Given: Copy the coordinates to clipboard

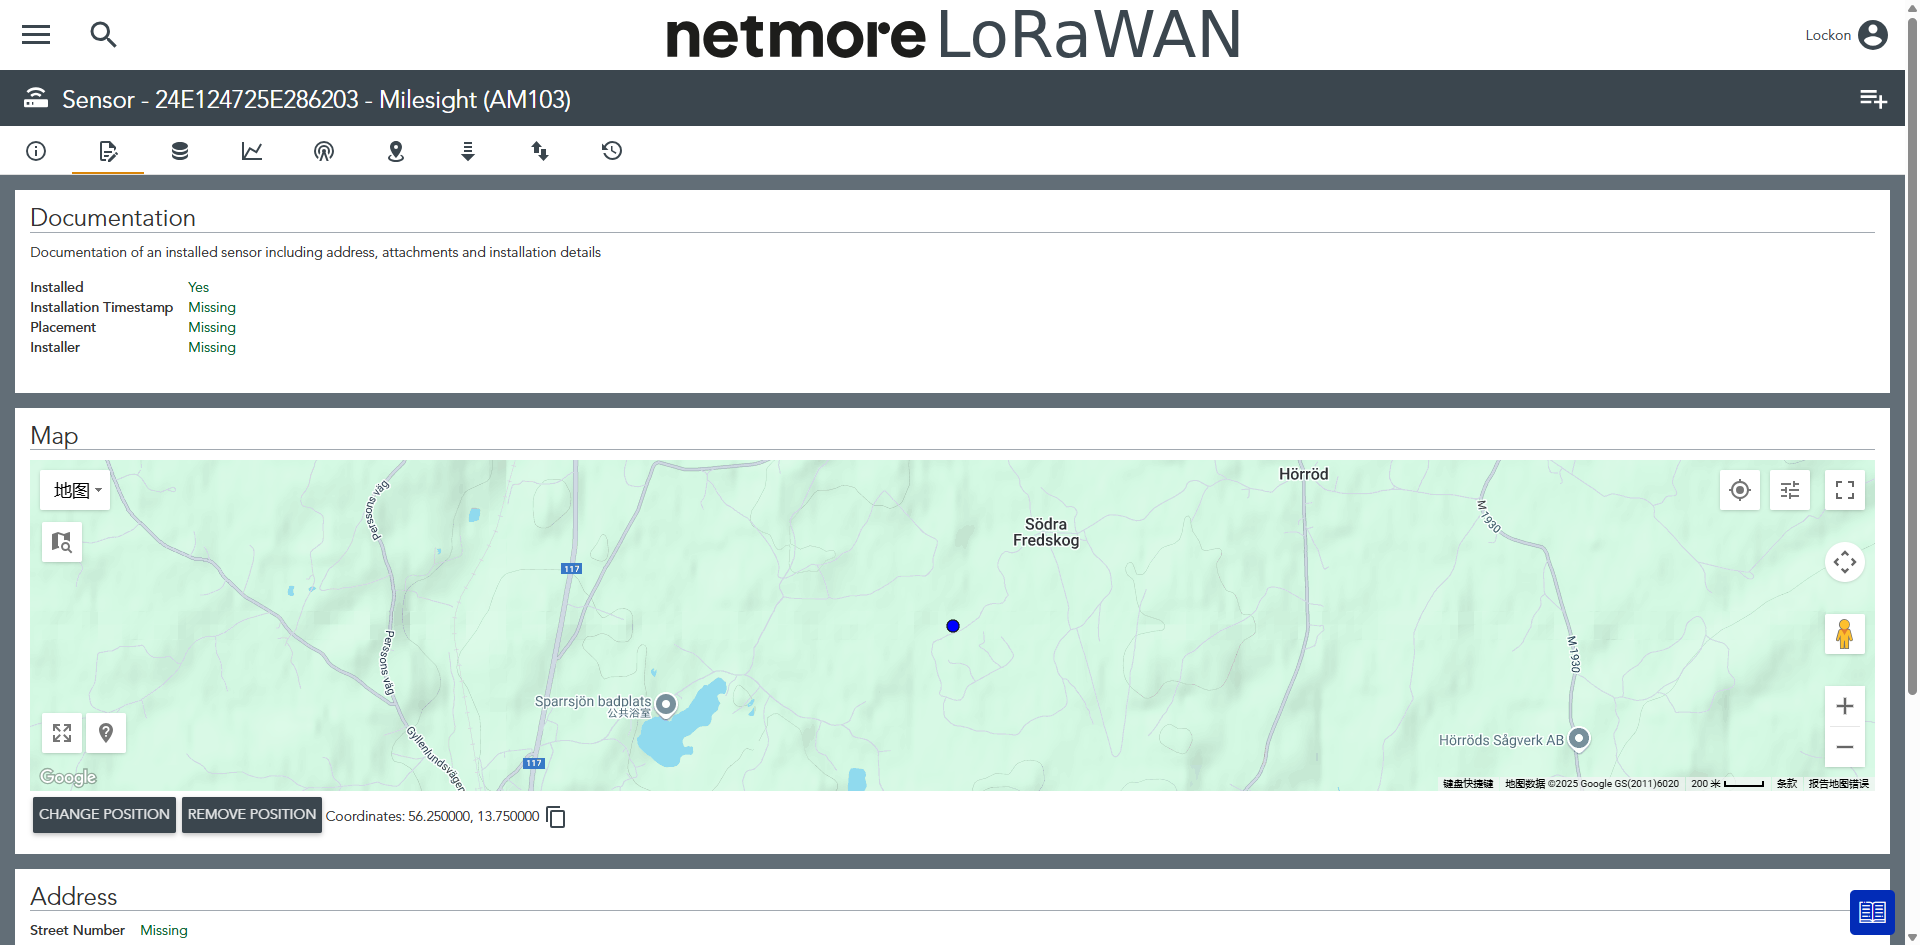Looking at the screenshot, I should [556, 817].
